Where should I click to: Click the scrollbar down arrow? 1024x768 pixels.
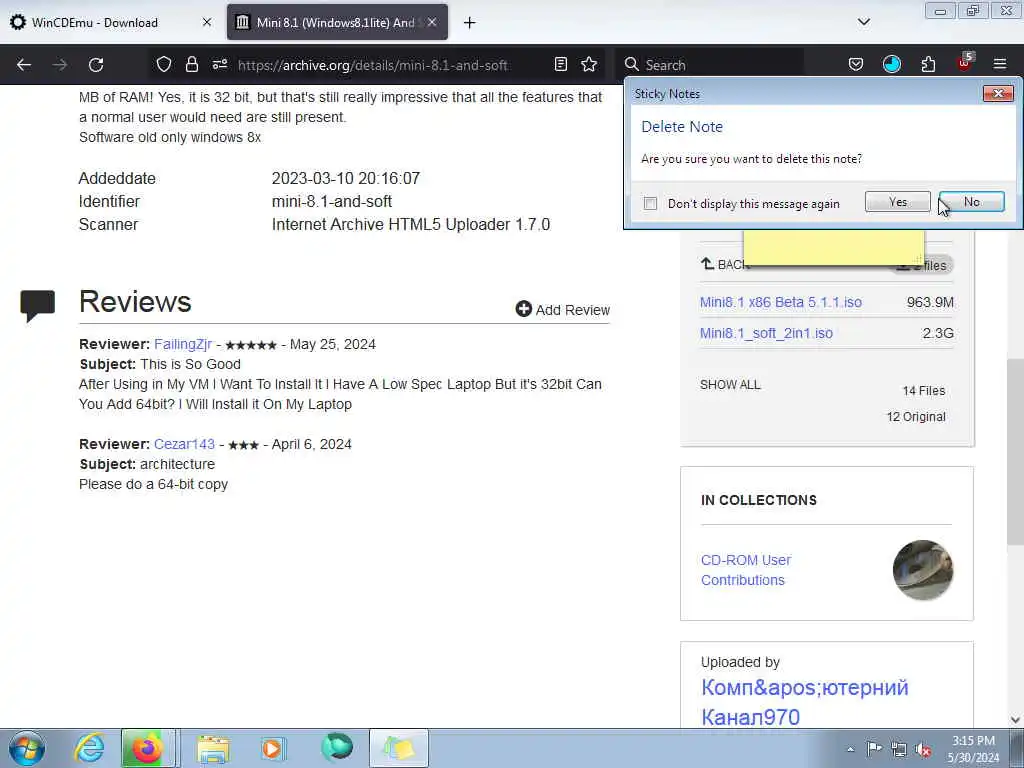pos(1015,720)
